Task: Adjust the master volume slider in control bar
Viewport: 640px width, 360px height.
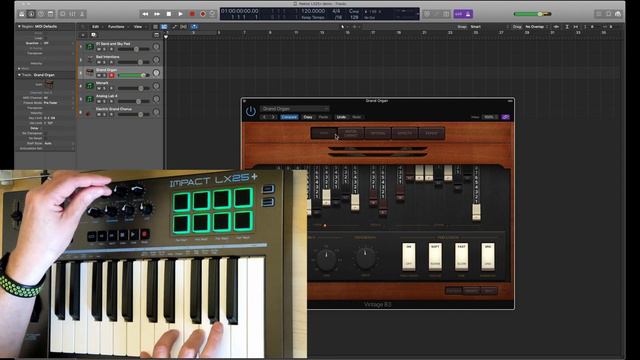Action: 532,14
